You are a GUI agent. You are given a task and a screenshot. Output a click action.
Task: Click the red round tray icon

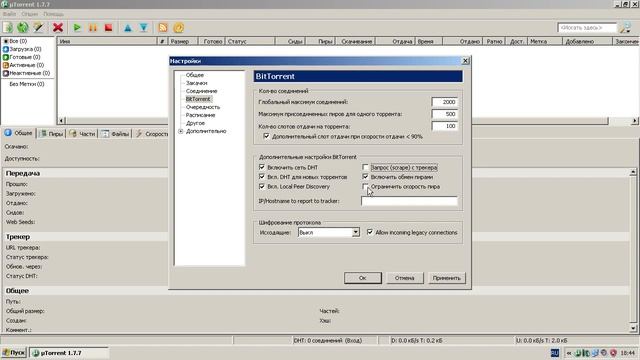pos(613,353)
